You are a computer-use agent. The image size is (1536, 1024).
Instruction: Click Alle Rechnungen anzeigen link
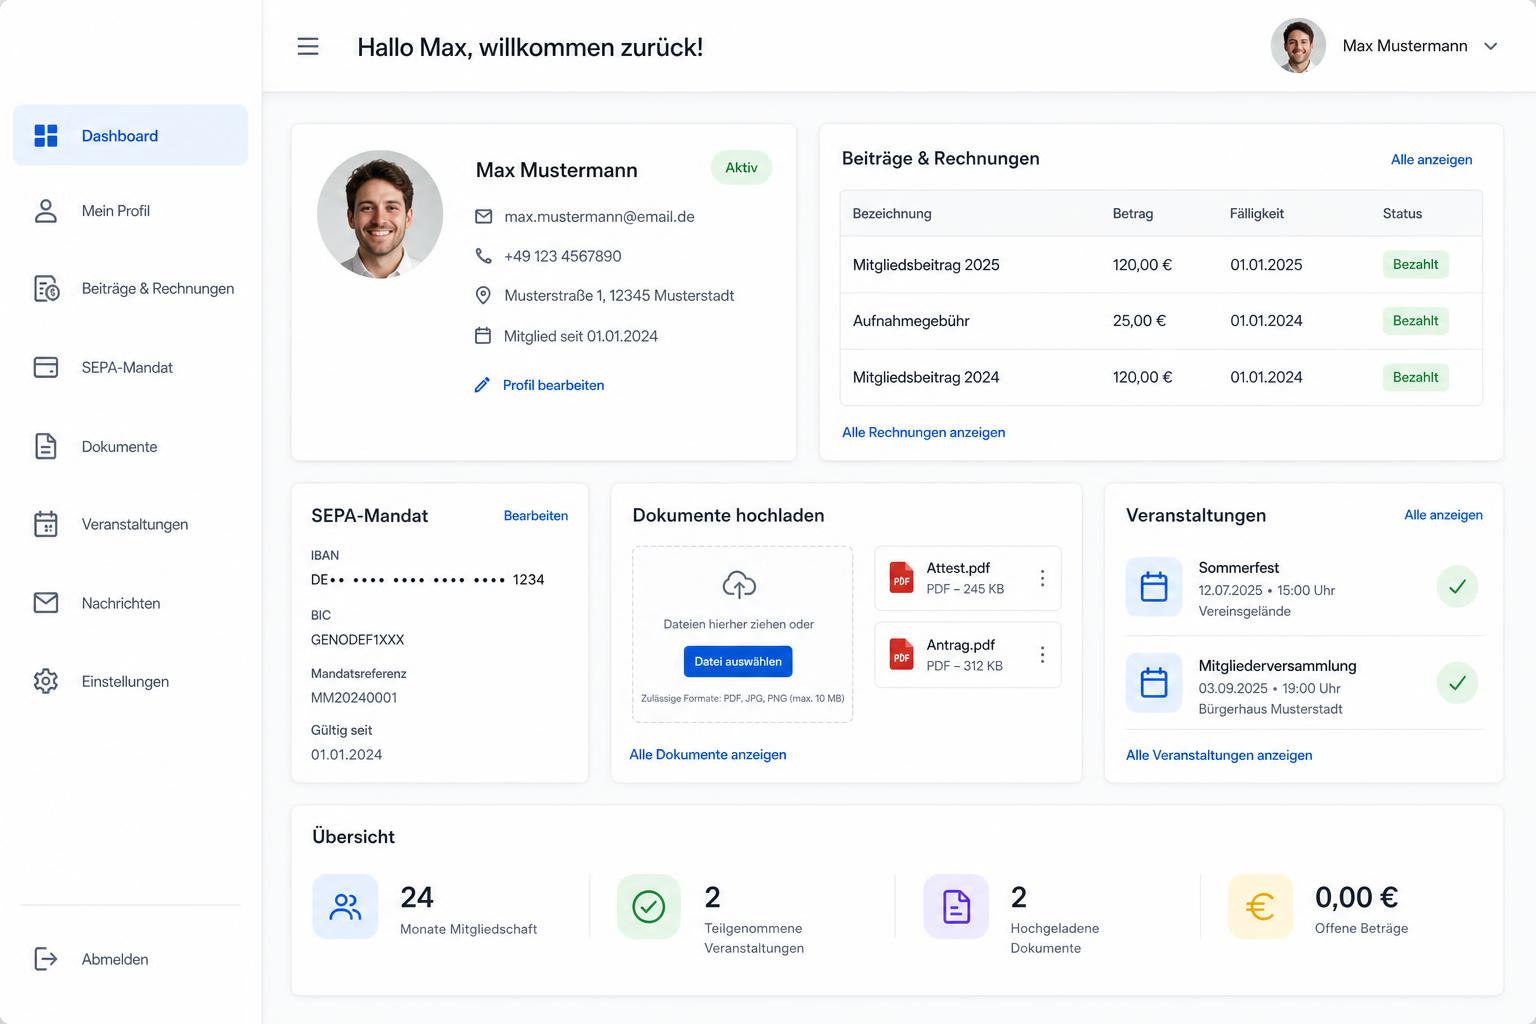tap(923, 432)
